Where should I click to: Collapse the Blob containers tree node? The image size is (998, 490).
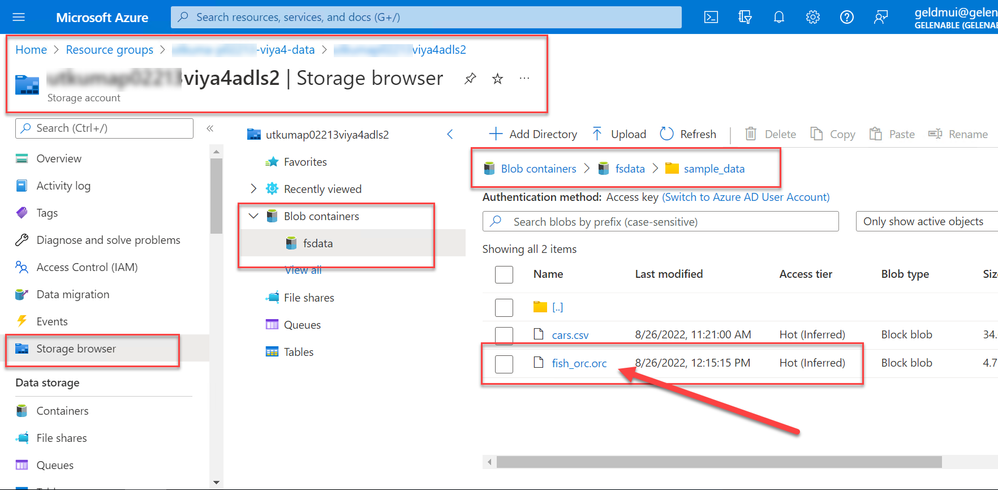point(254,216)
